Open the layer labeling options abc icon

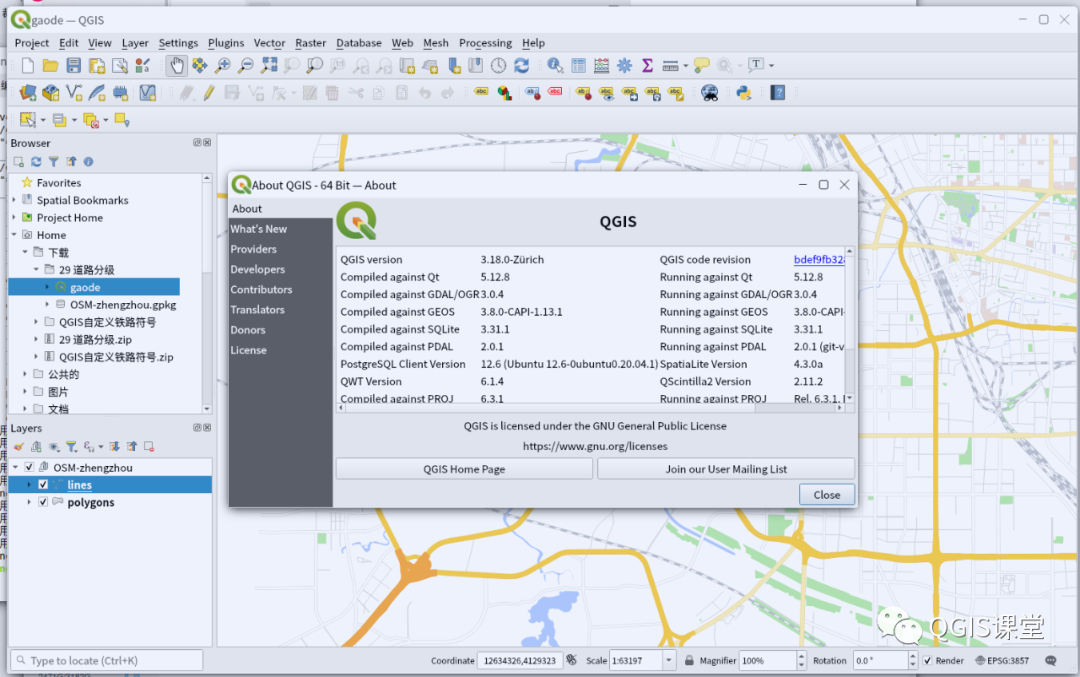pos(481,92)
